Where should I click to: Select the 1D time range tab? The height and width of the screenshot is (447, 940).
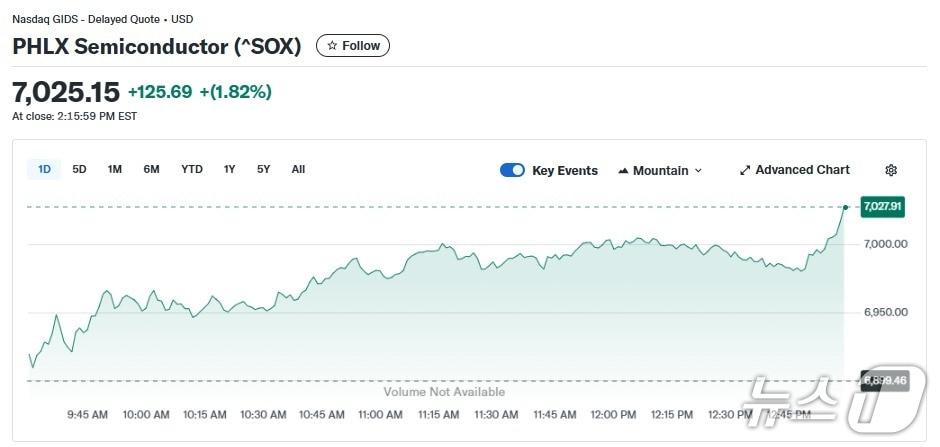[44, 169]
